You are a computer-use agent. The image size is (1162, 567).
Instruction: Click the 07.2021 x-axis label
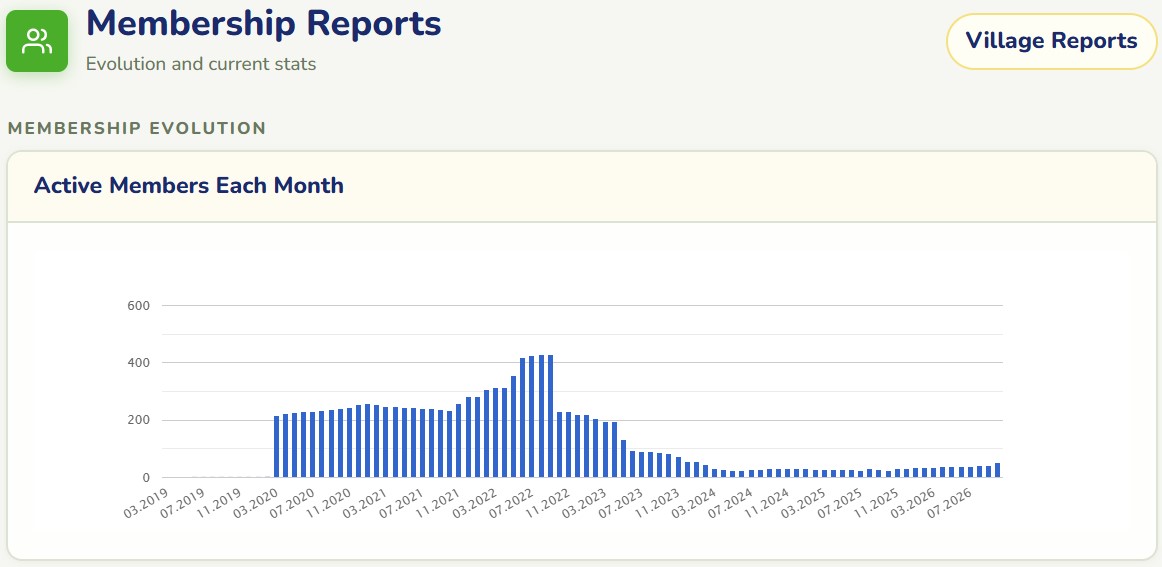[404, 503]
